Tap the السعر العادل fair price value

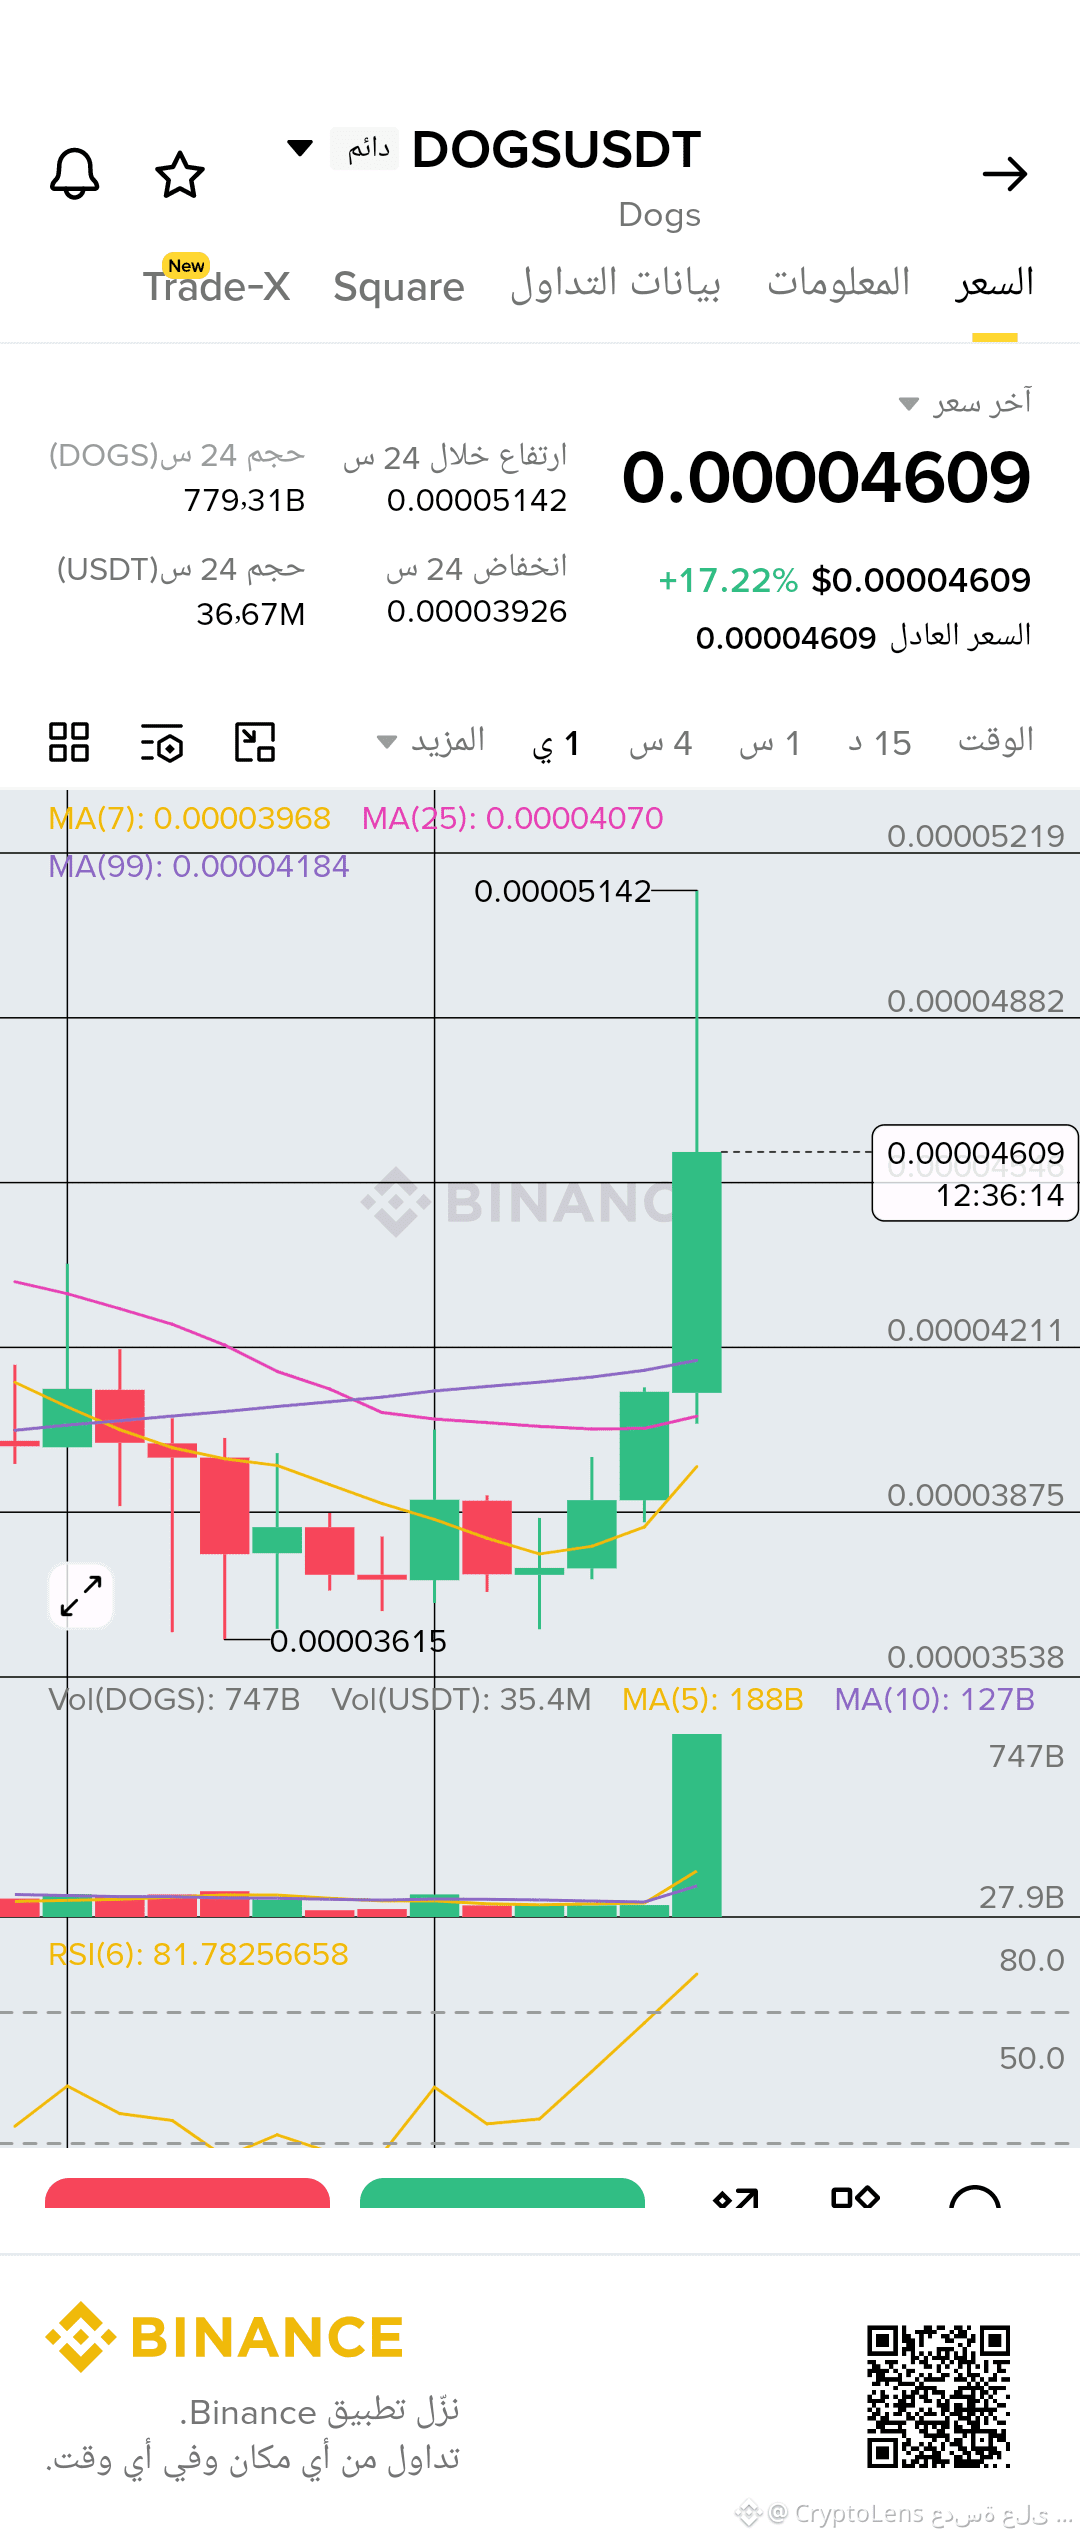pyautogui.click(x=786, y=638)
